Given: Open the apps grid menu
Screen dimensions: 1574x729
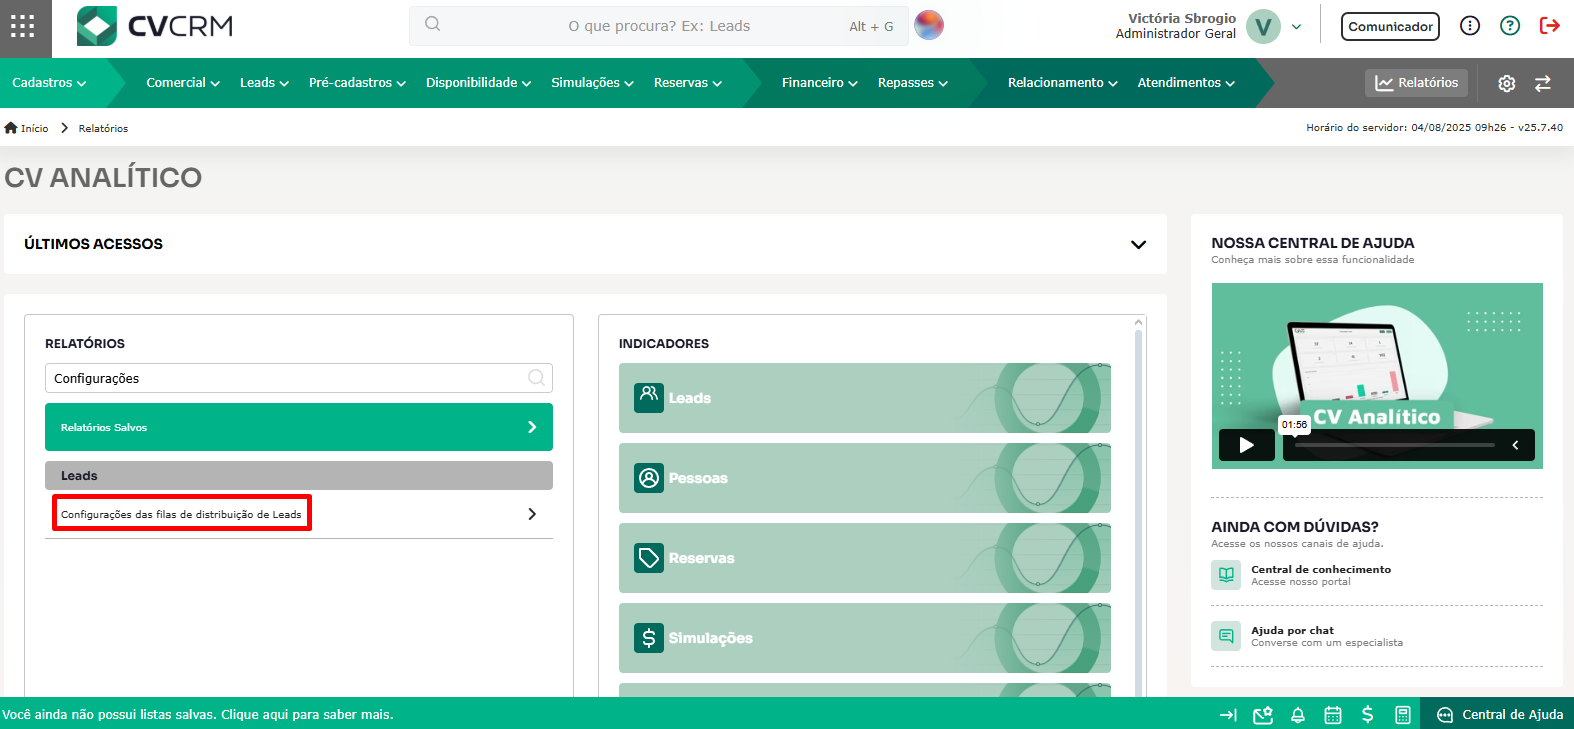Looking at the screenshot, I should pyautogui.click(x=23, y=26).
